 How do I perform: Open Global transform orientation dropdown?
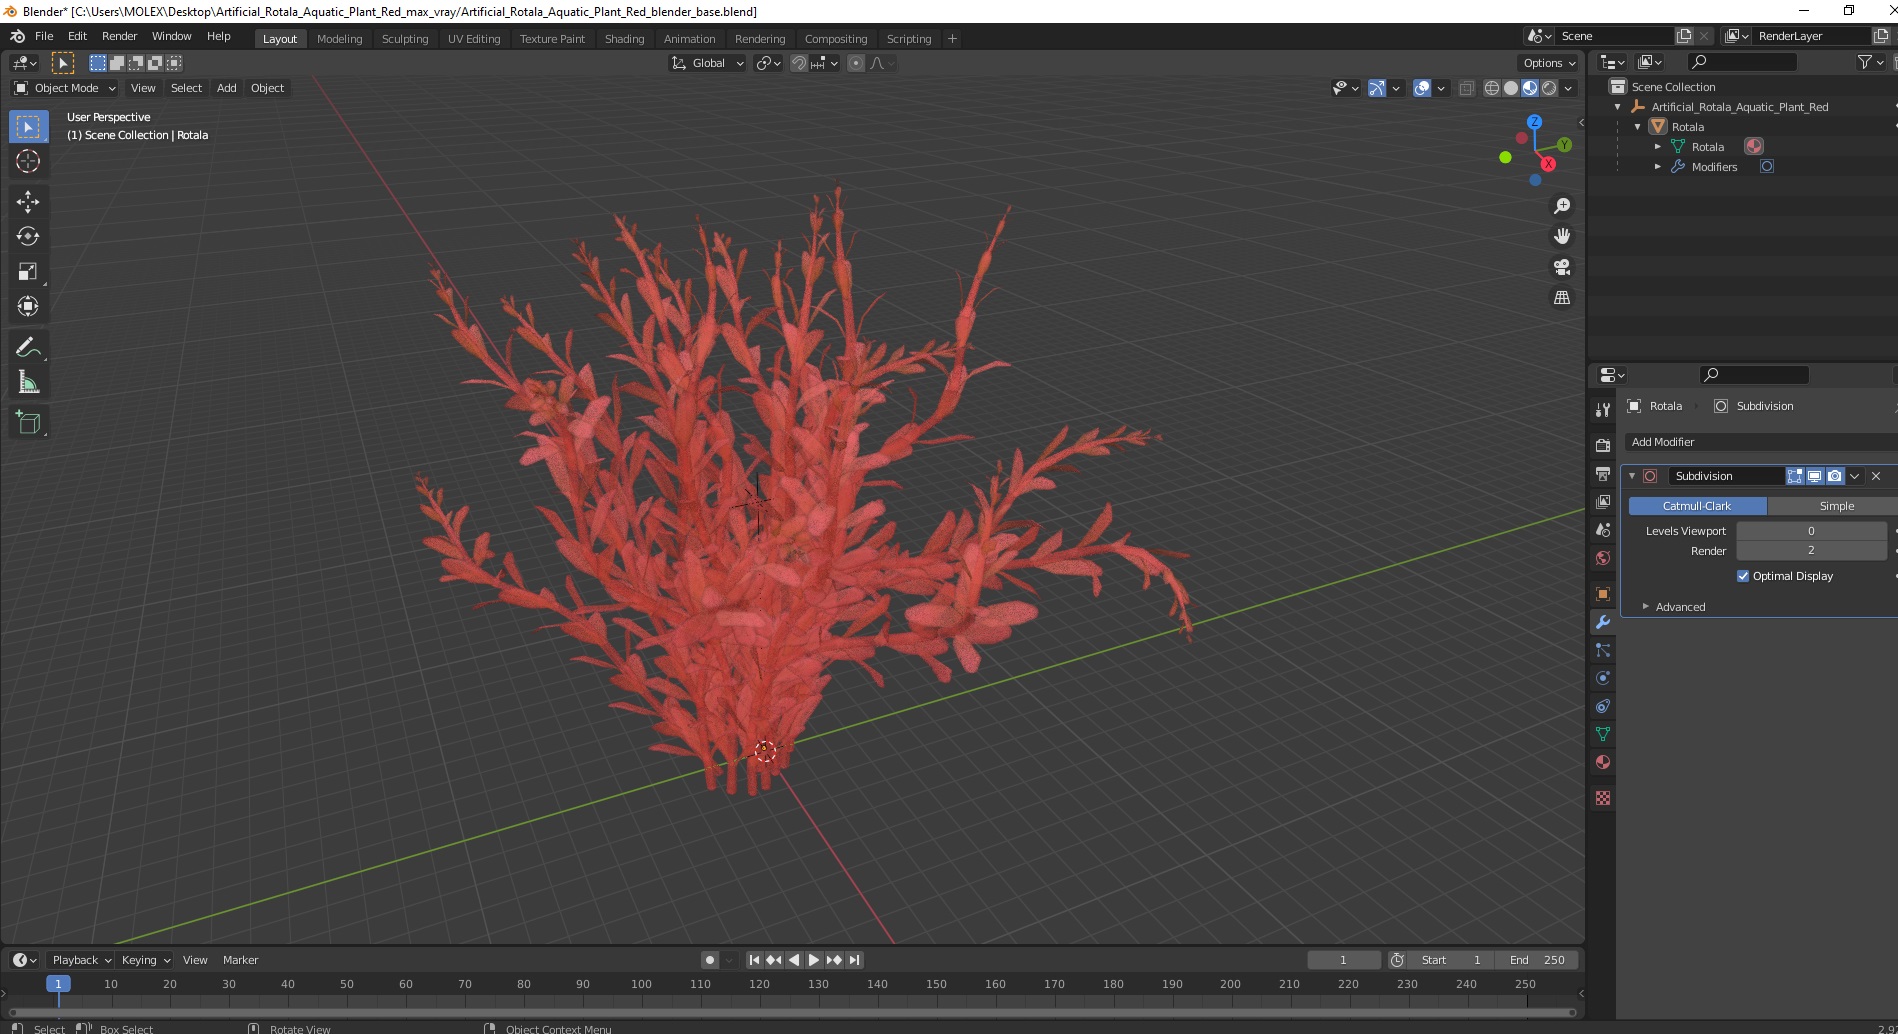pos(707,63)
